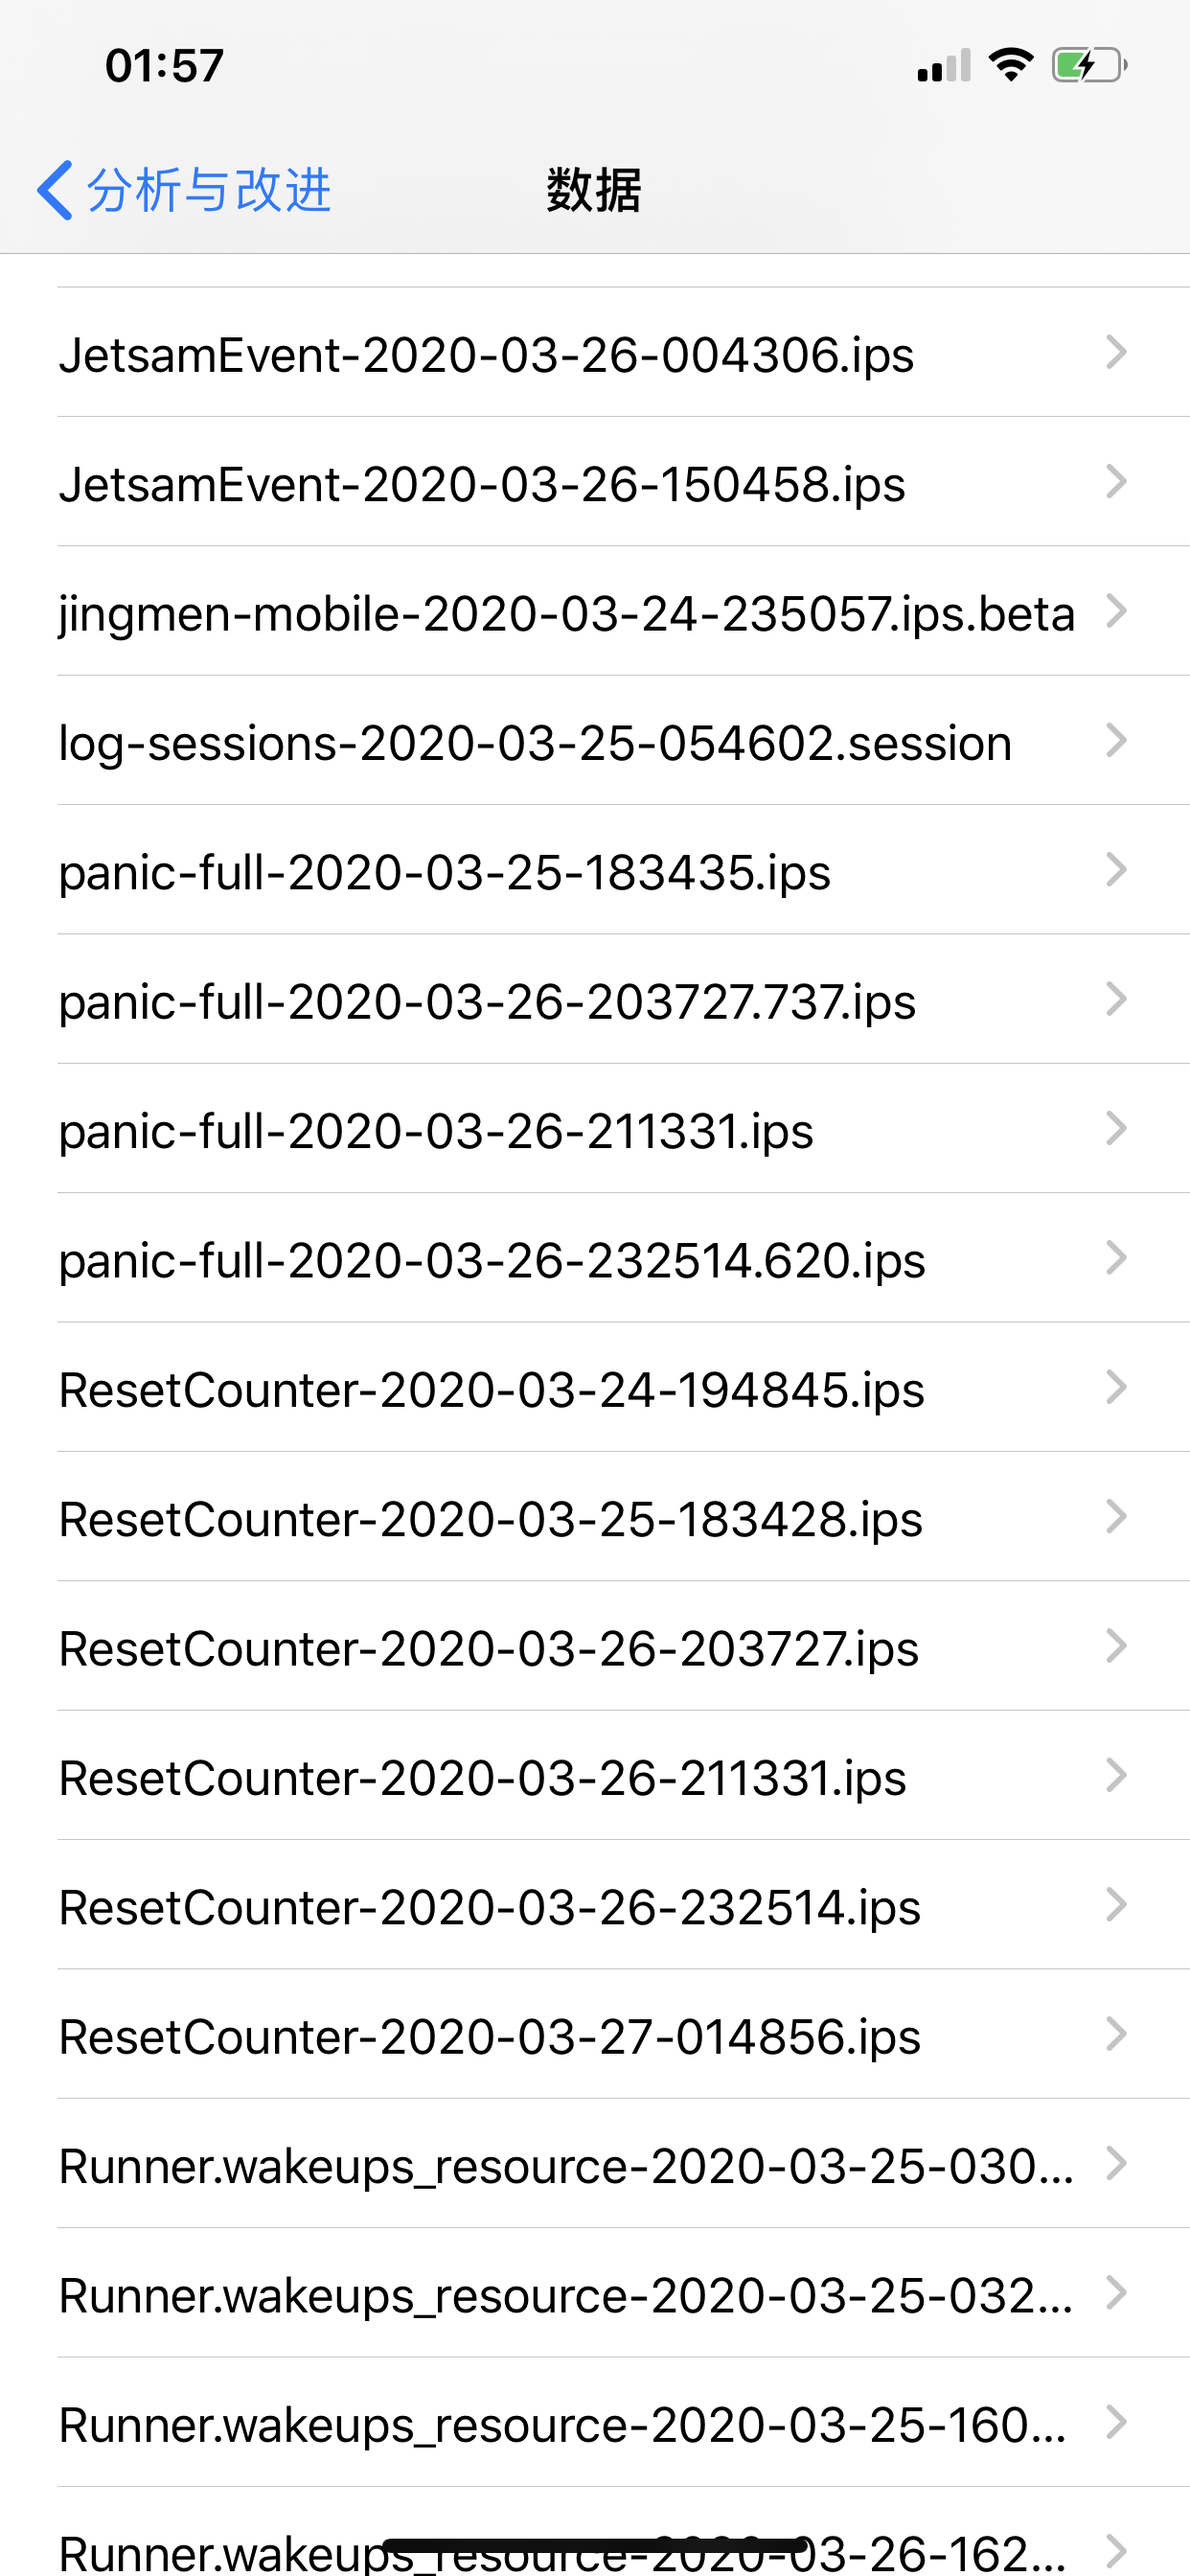Tap the back arrow chevron icon

(55, 189)
